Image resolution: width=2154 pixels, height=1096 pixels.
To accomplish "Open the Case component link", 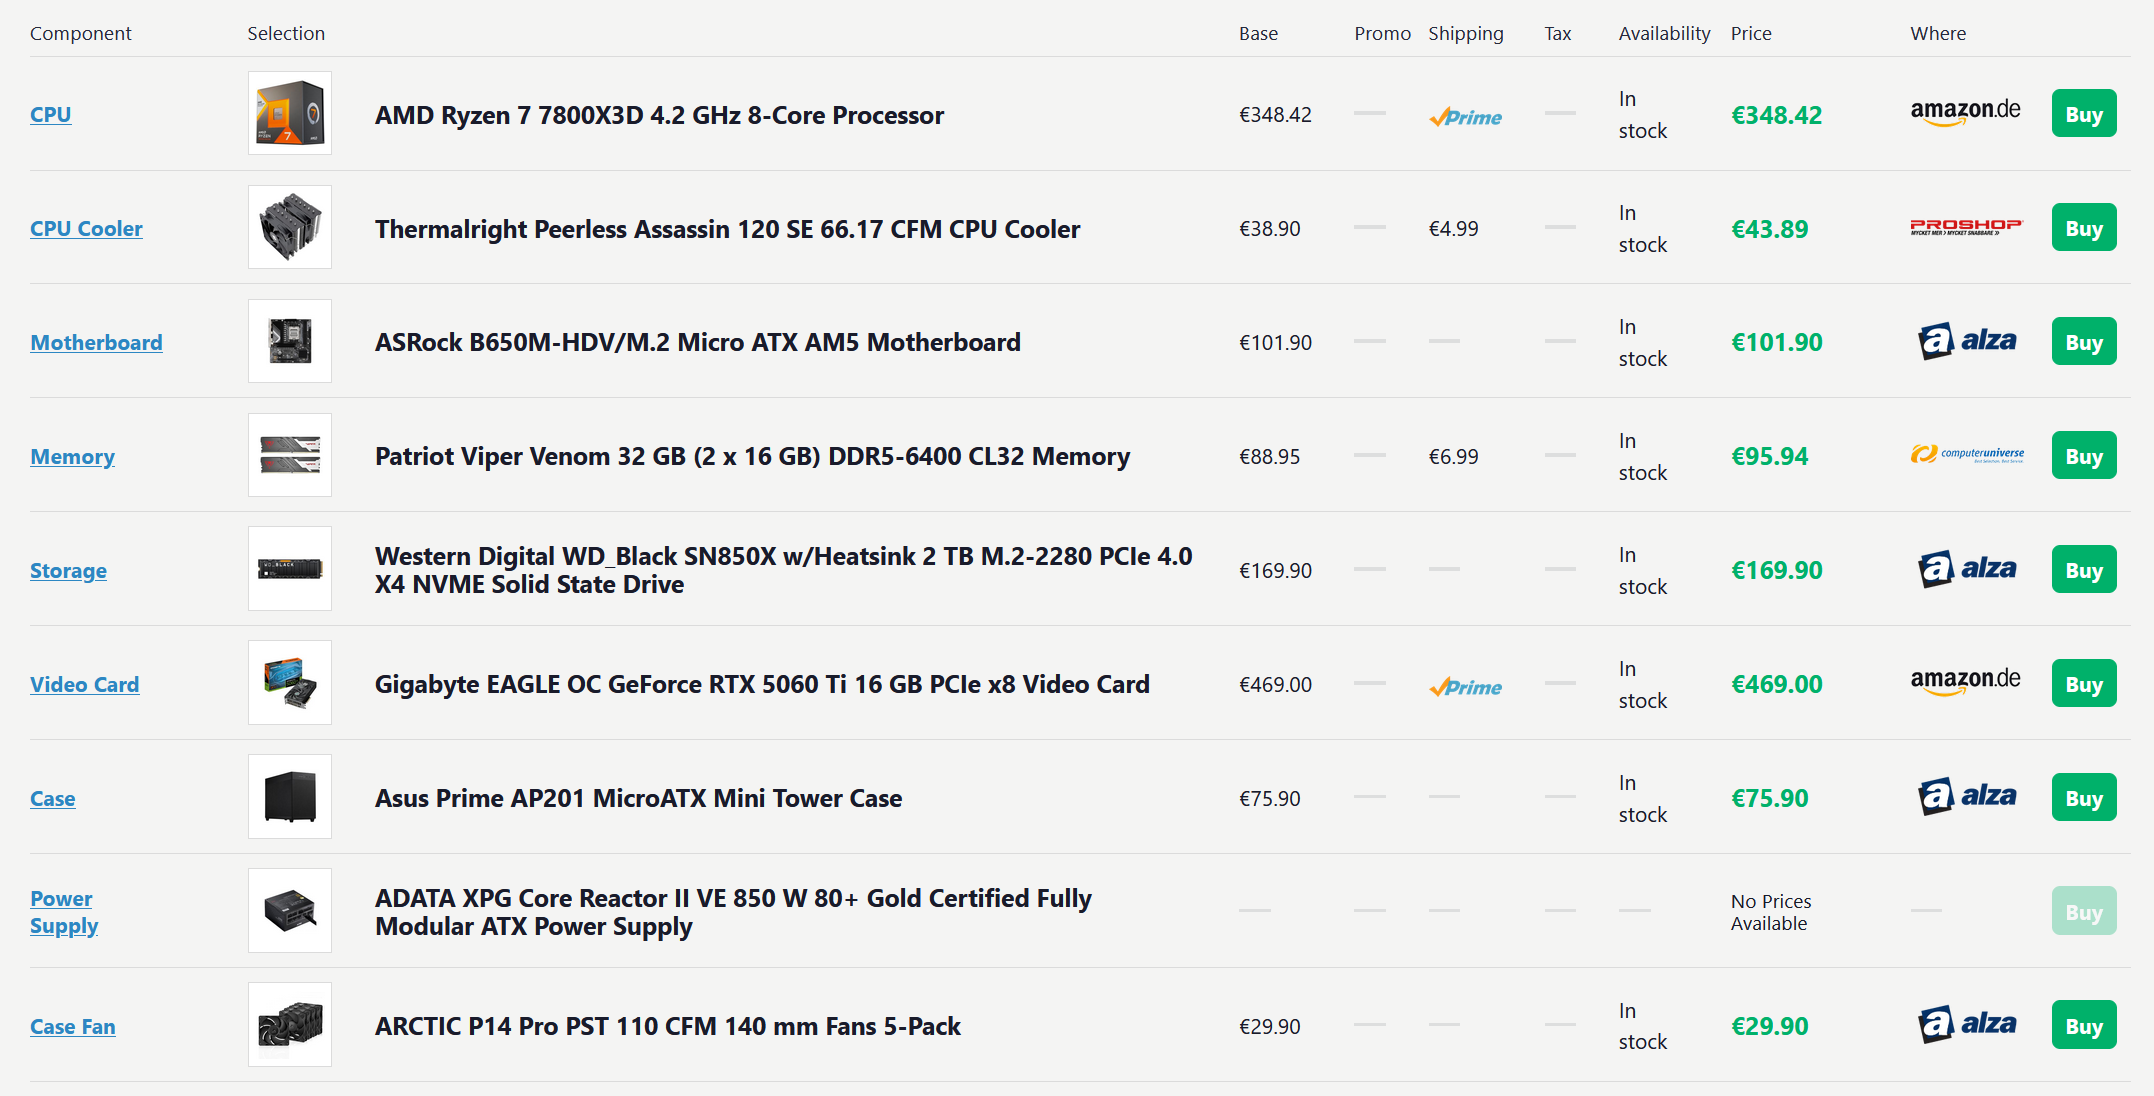I will click(52, 799).
